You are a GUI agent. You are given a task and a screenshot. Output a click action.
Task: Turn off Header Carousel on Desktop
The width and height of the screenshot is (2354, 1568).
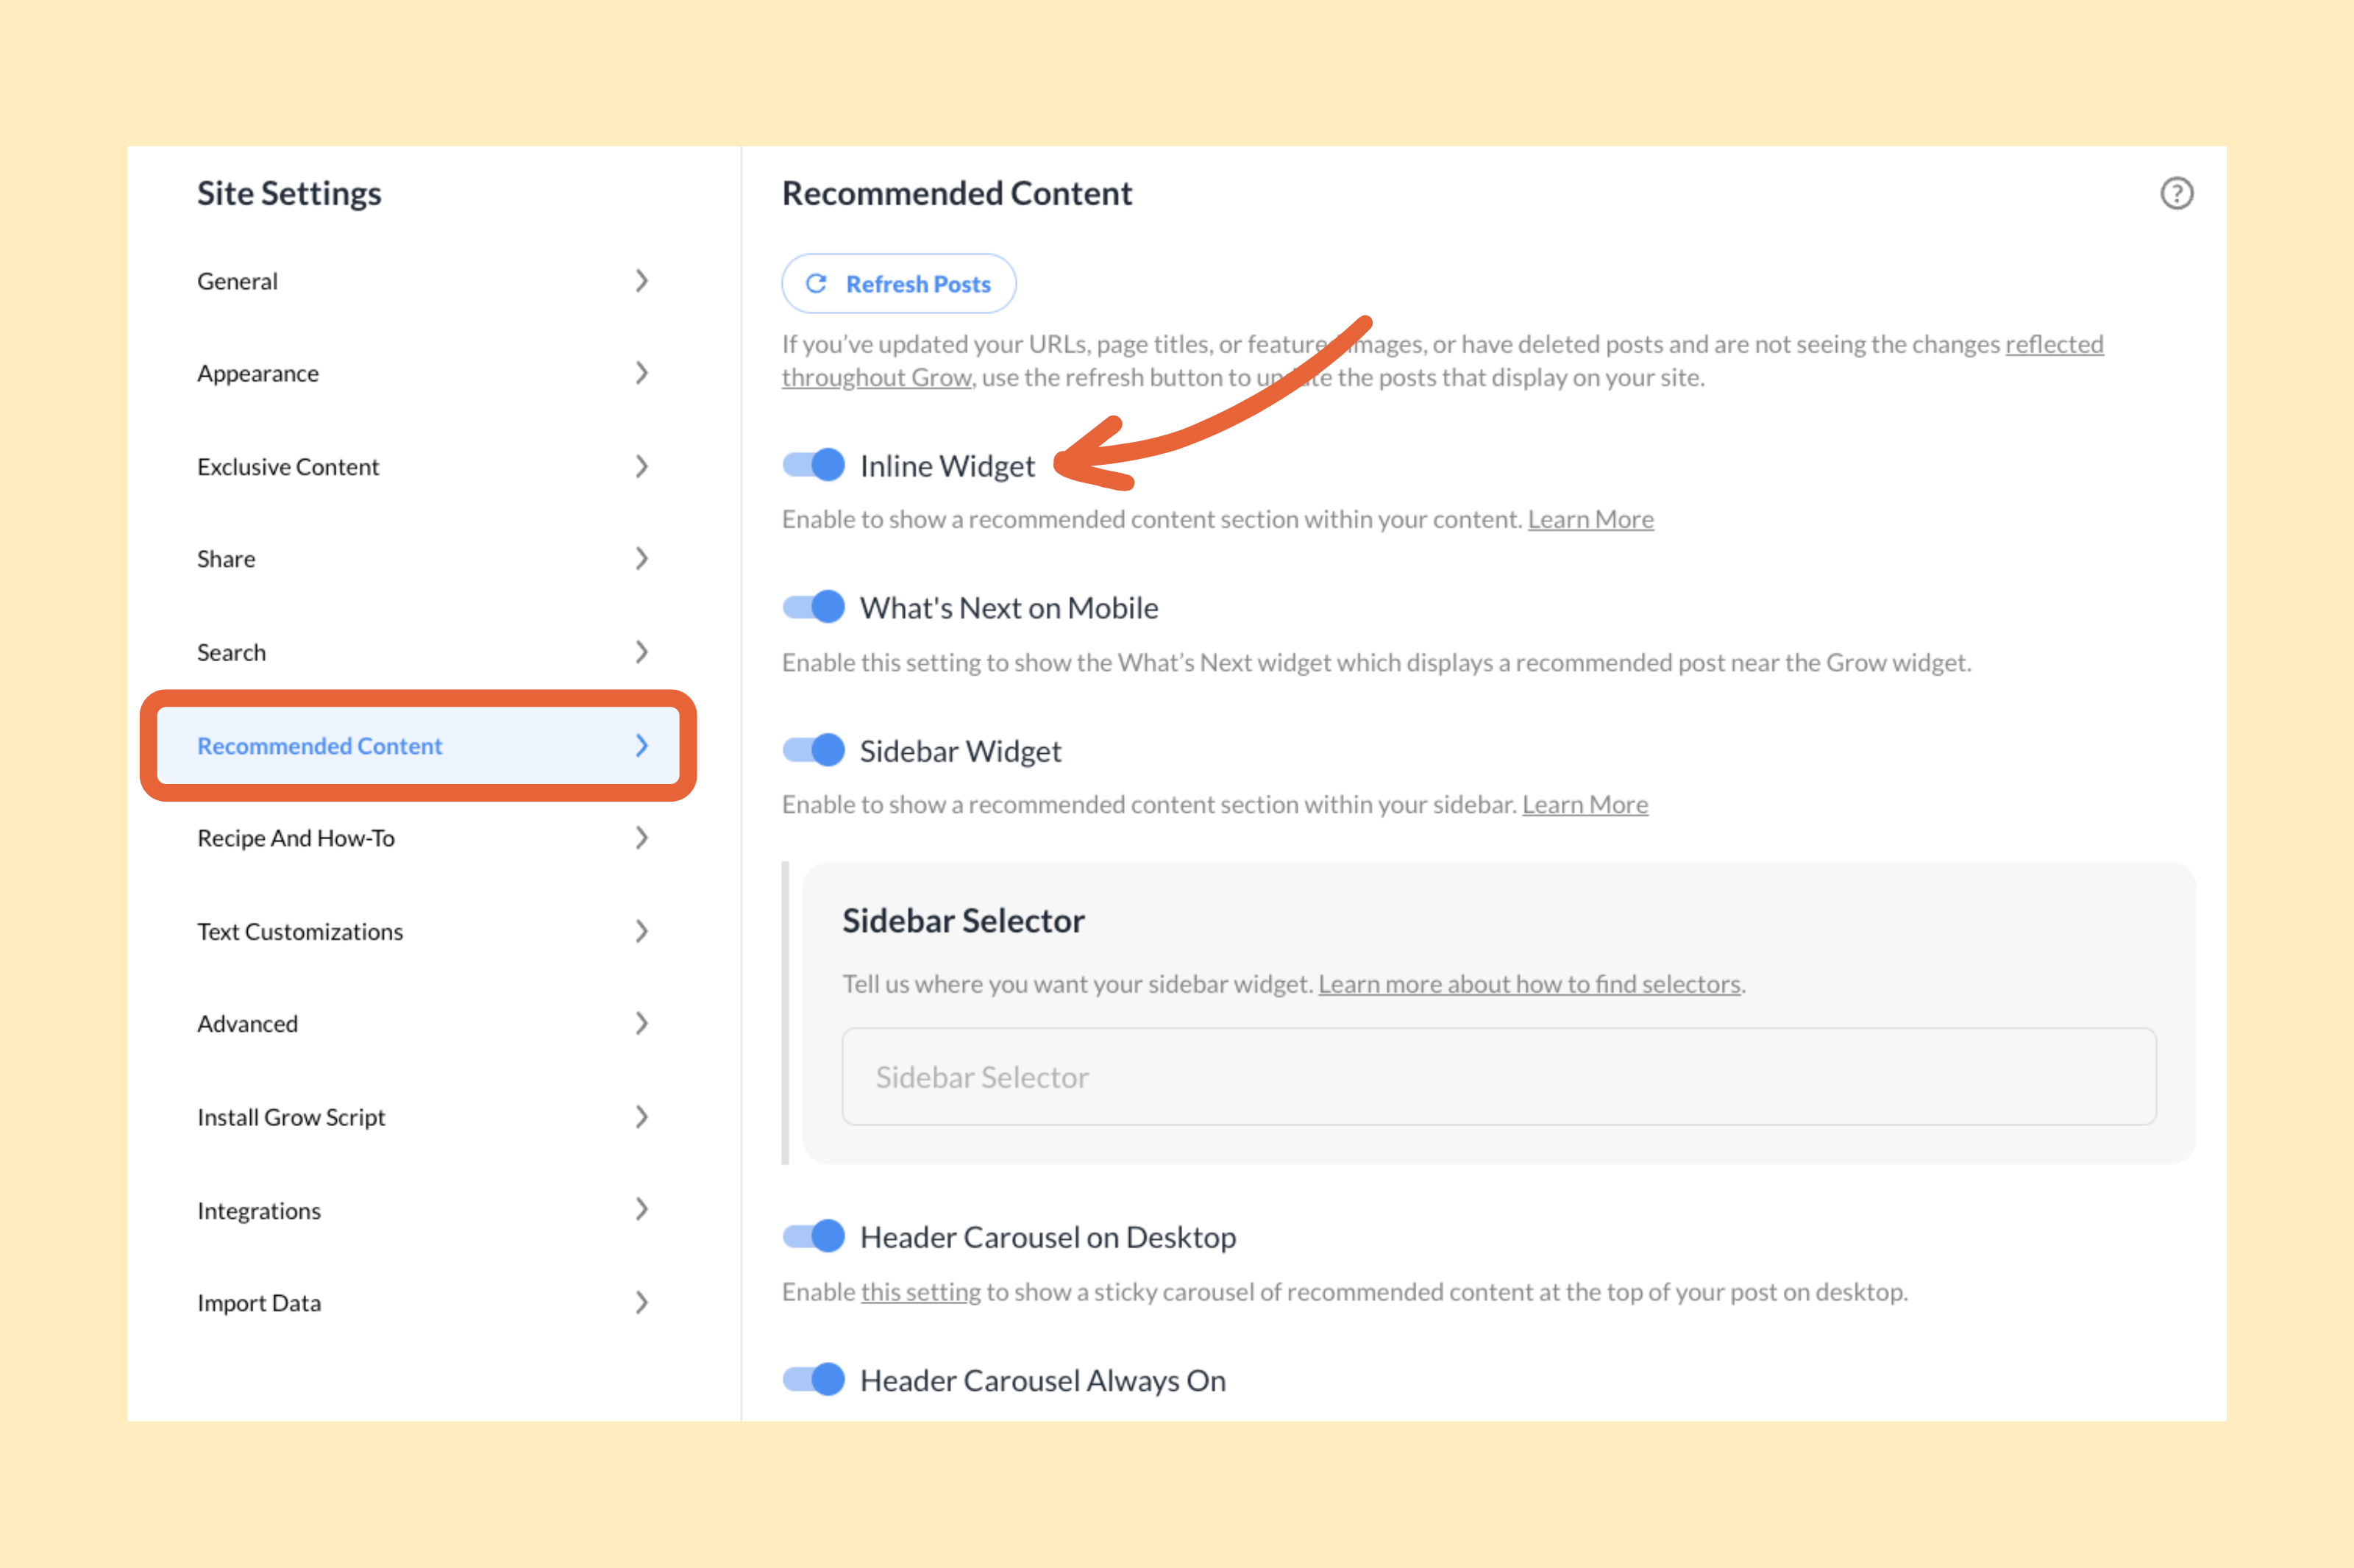pos(812,1236)
